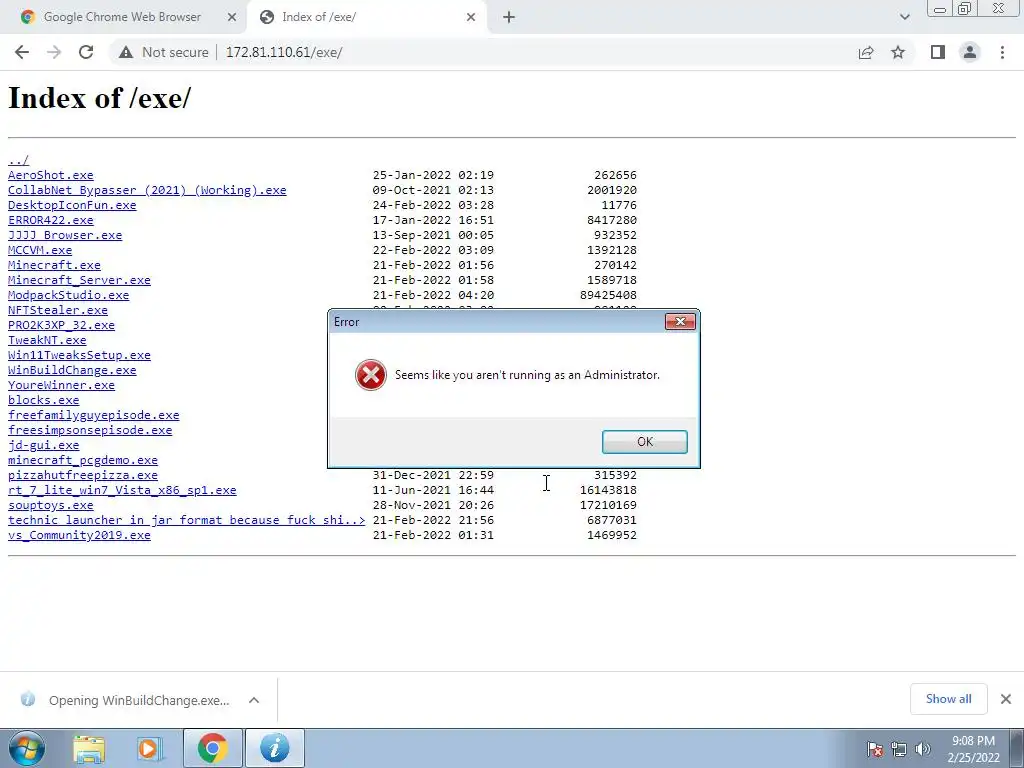The width and height of the screenshot is (1024, 768).
Task: Click Minecraft_Server.exe link
Action: click(79, 280)
